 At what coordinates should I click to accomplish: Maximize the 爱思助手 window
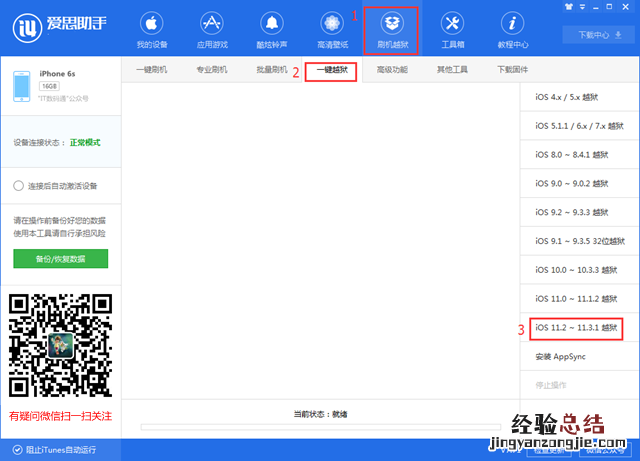[x=609, y=7]
